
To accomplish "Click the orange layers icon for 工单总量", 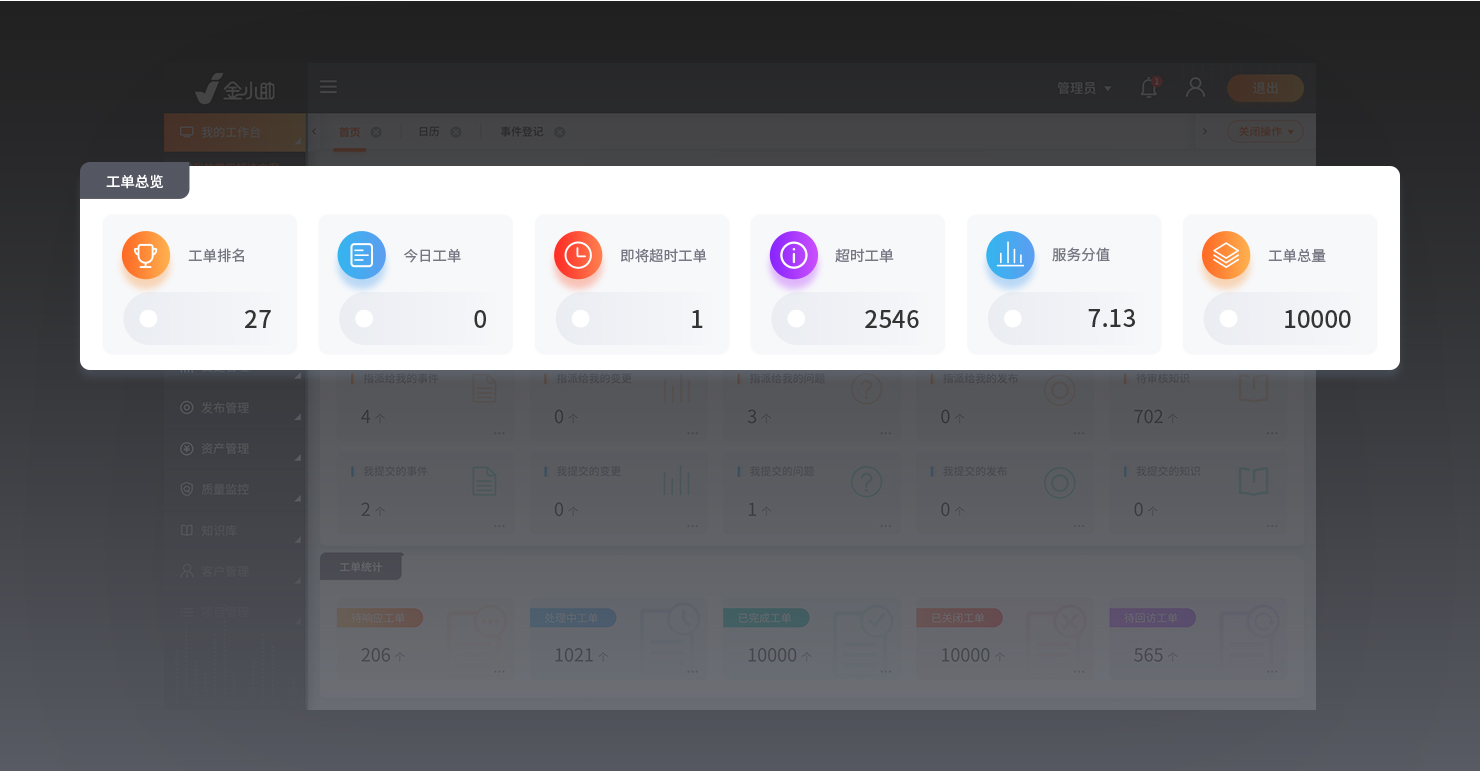I will pyautogui.click(x=1226, y=255).
